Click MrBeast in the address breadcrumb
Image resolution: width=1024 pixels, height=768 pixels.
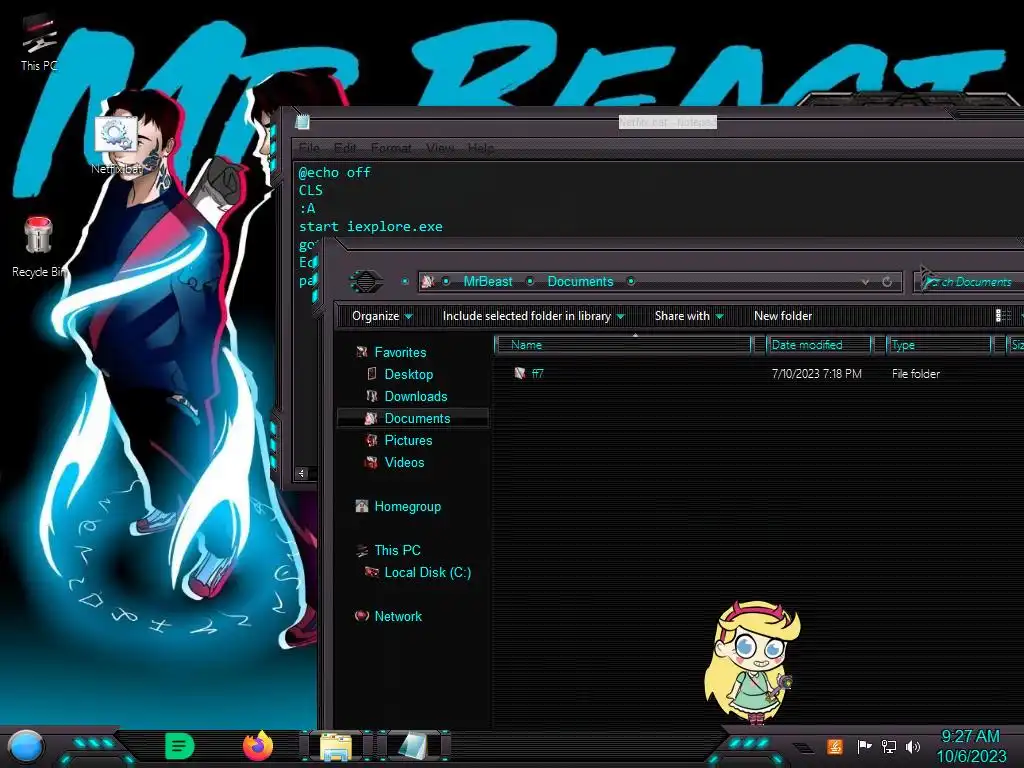488,281
